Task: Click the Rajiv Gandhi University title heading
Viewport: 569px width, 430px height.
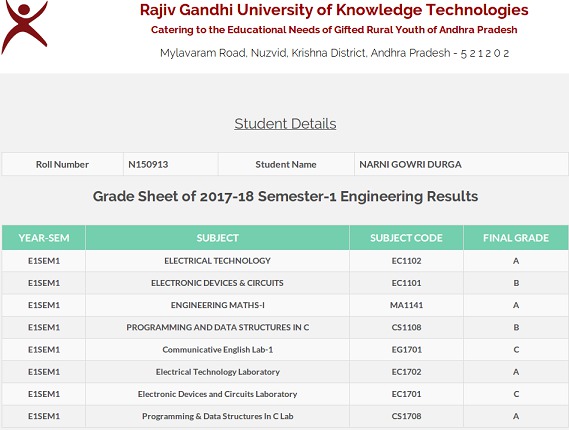Action: (x=334, y=10)
